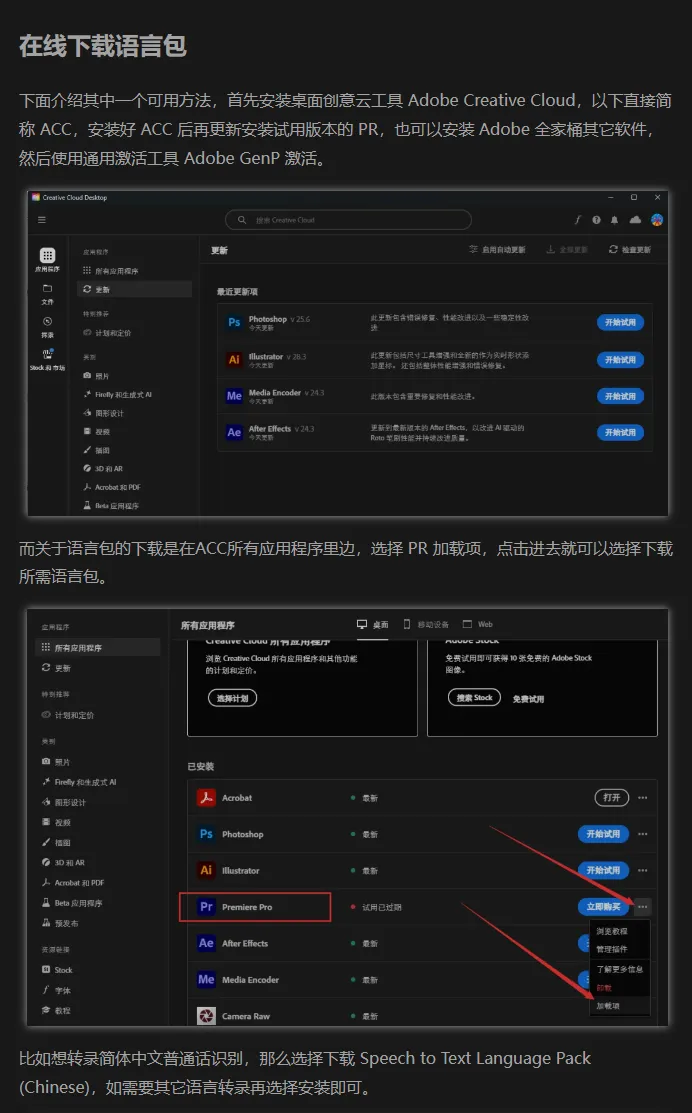Select the 应用程序 grid icon in left rail
692x1113 pixels.
click(x=48, y=256)
